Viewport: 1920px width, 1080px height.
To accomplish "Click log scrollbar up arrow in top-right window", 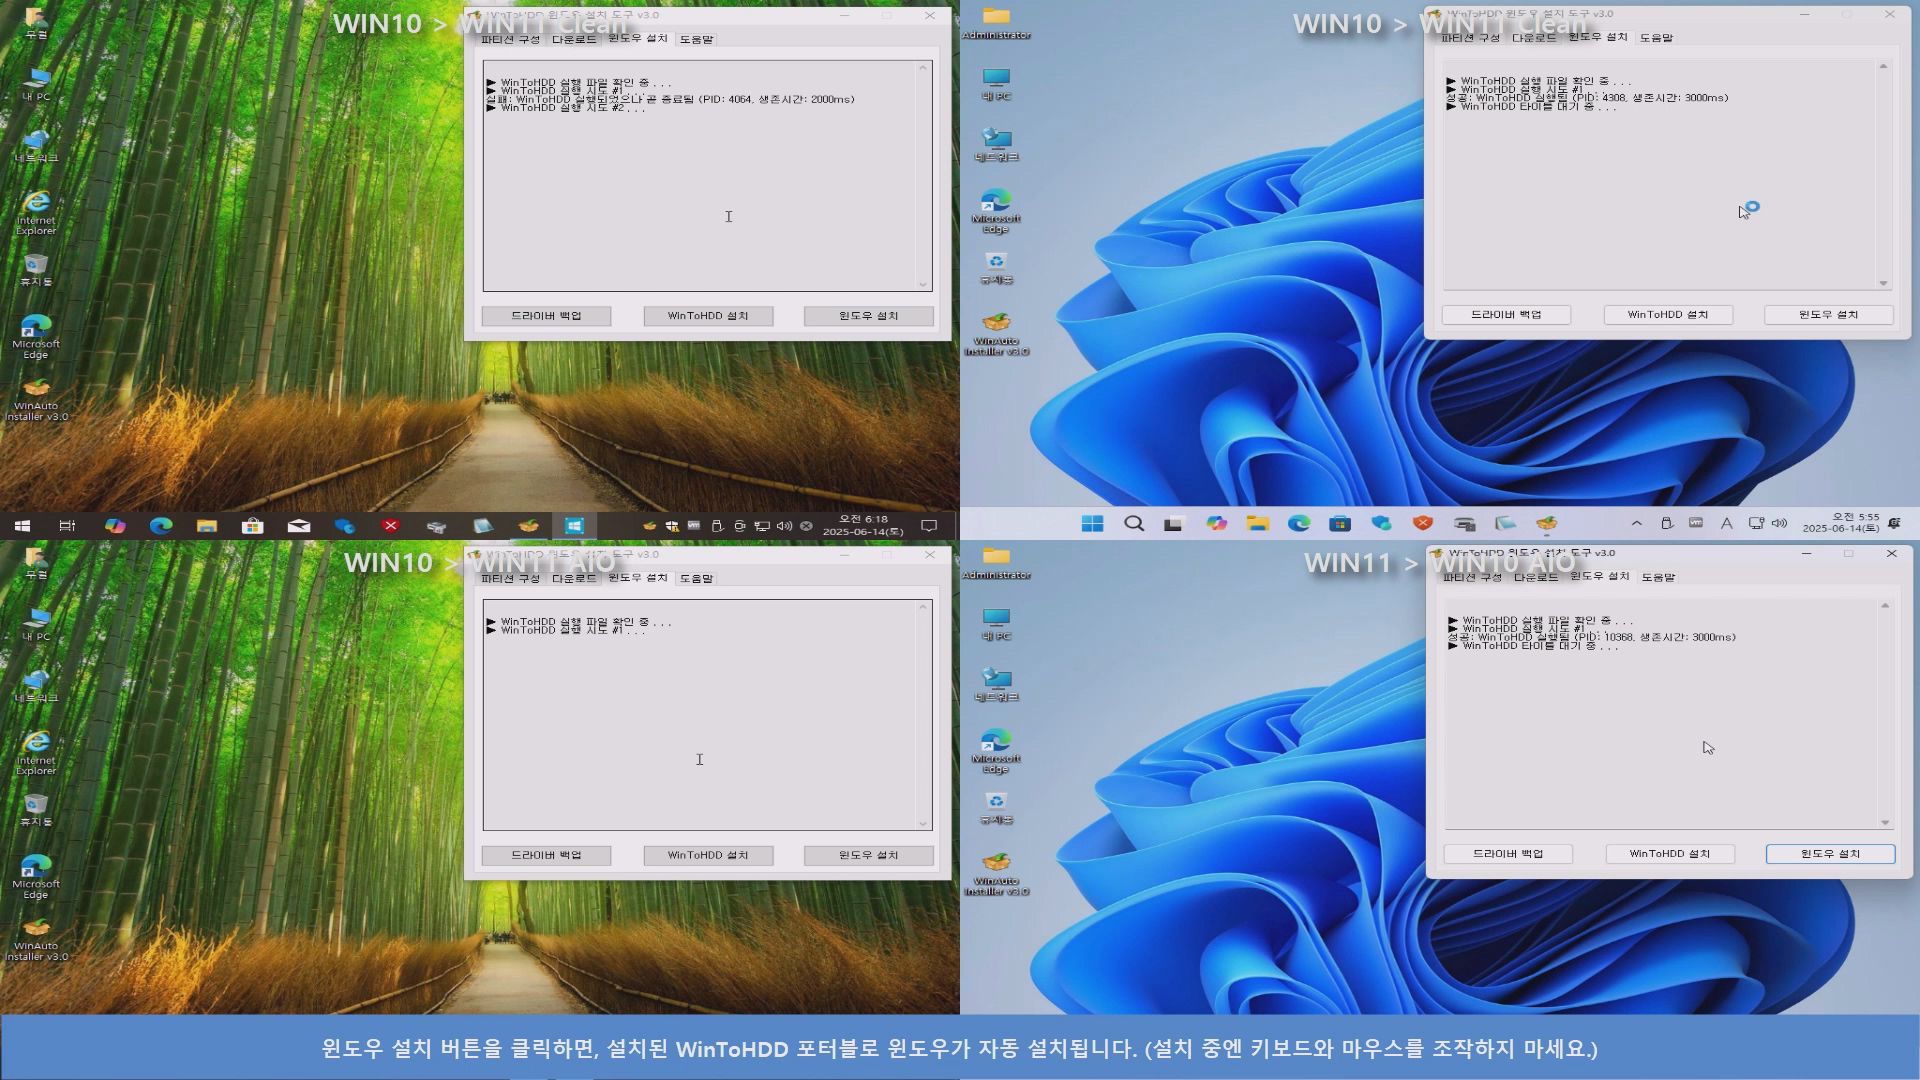I will click(1883, 66).
